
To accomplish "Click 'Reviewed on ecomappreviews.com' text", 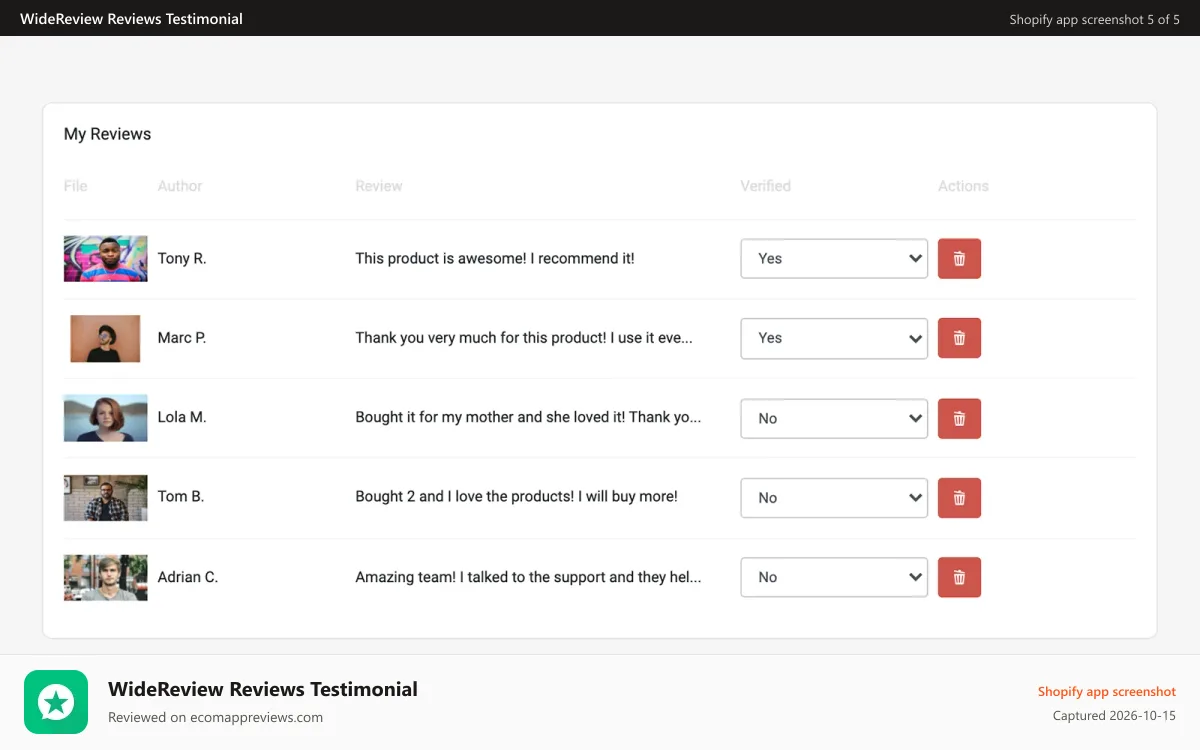I will pyautogui.click(x=215, y=717).
